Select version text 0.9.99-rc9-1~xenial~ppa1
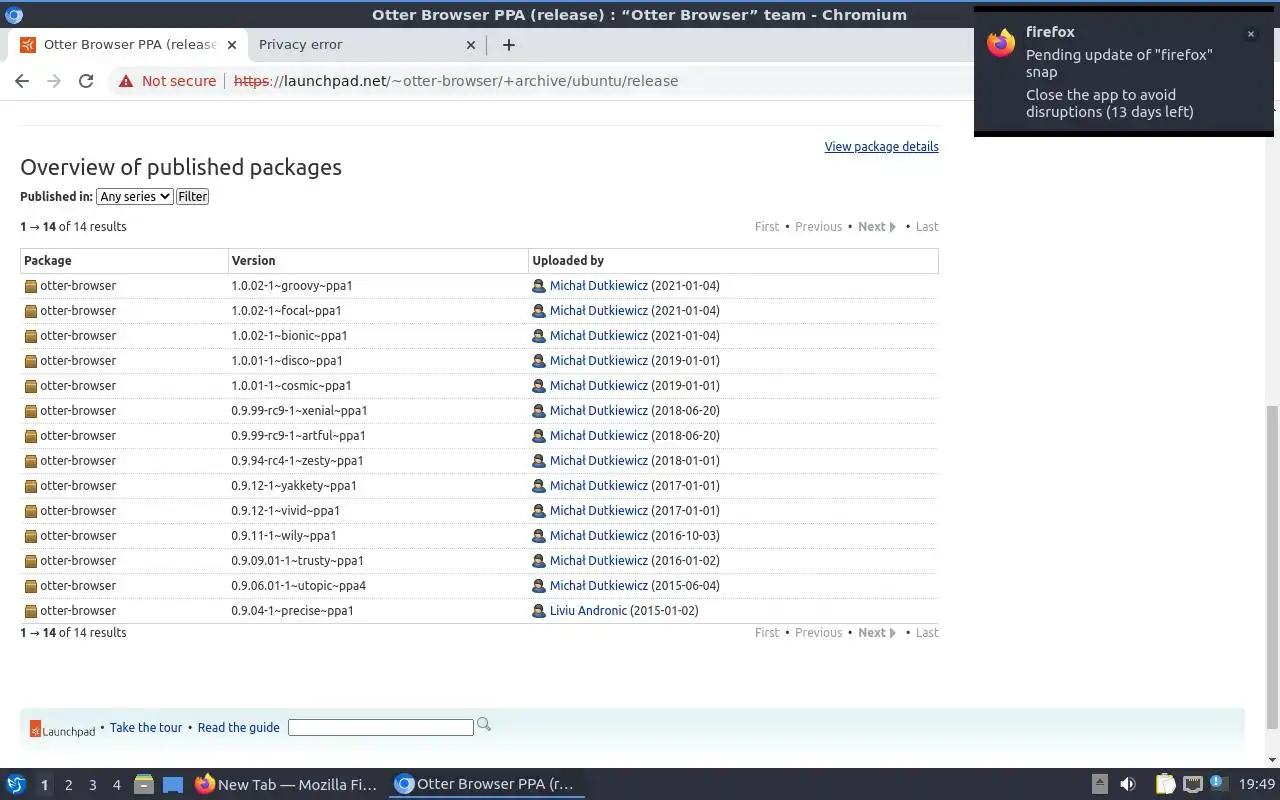Viewport: 1280px width, 800px height. pos(299,411)
